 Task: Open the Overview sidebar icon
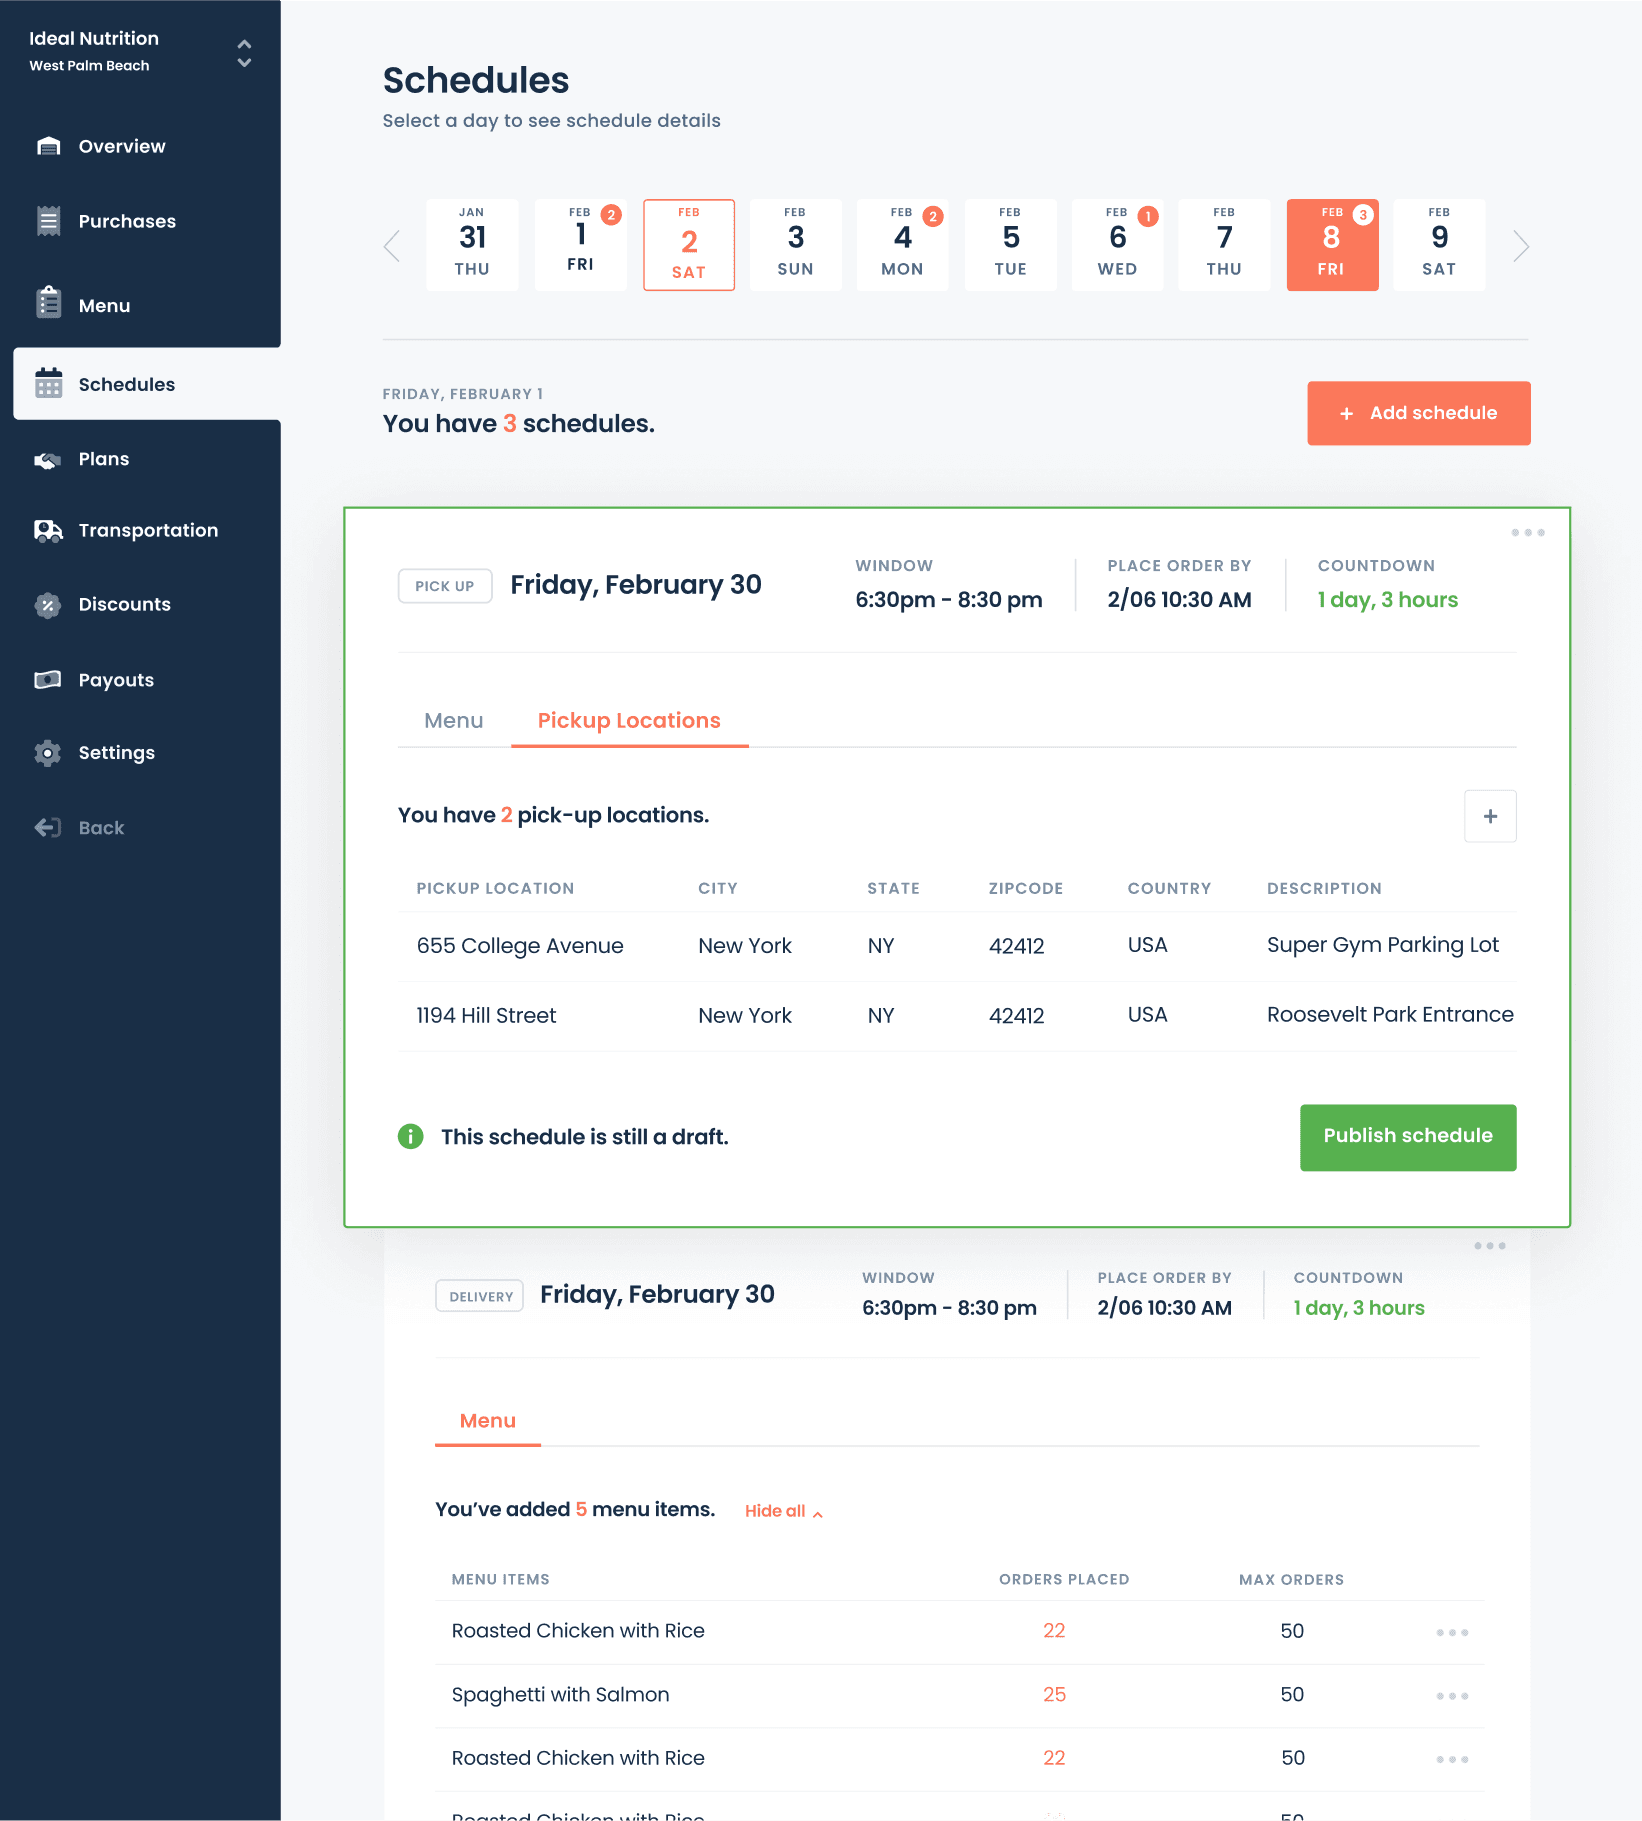pyautogui.click(x=48, y=146)
